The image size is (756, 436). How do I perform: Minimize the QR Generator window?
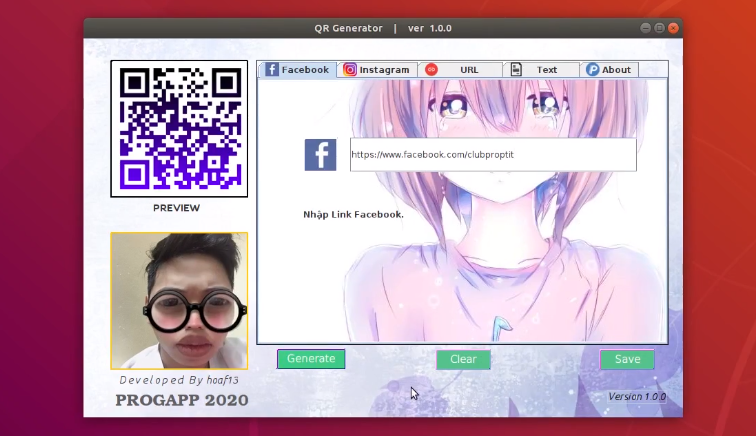[646, 28]
